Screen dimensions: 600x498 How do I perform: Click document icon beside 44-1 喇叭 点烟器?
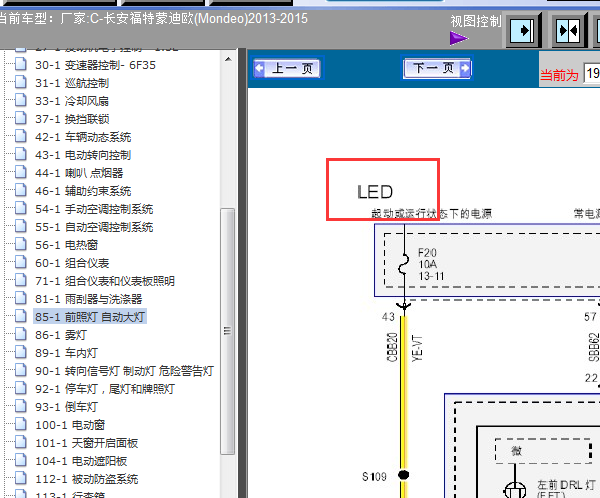click(x=21, y=172)
